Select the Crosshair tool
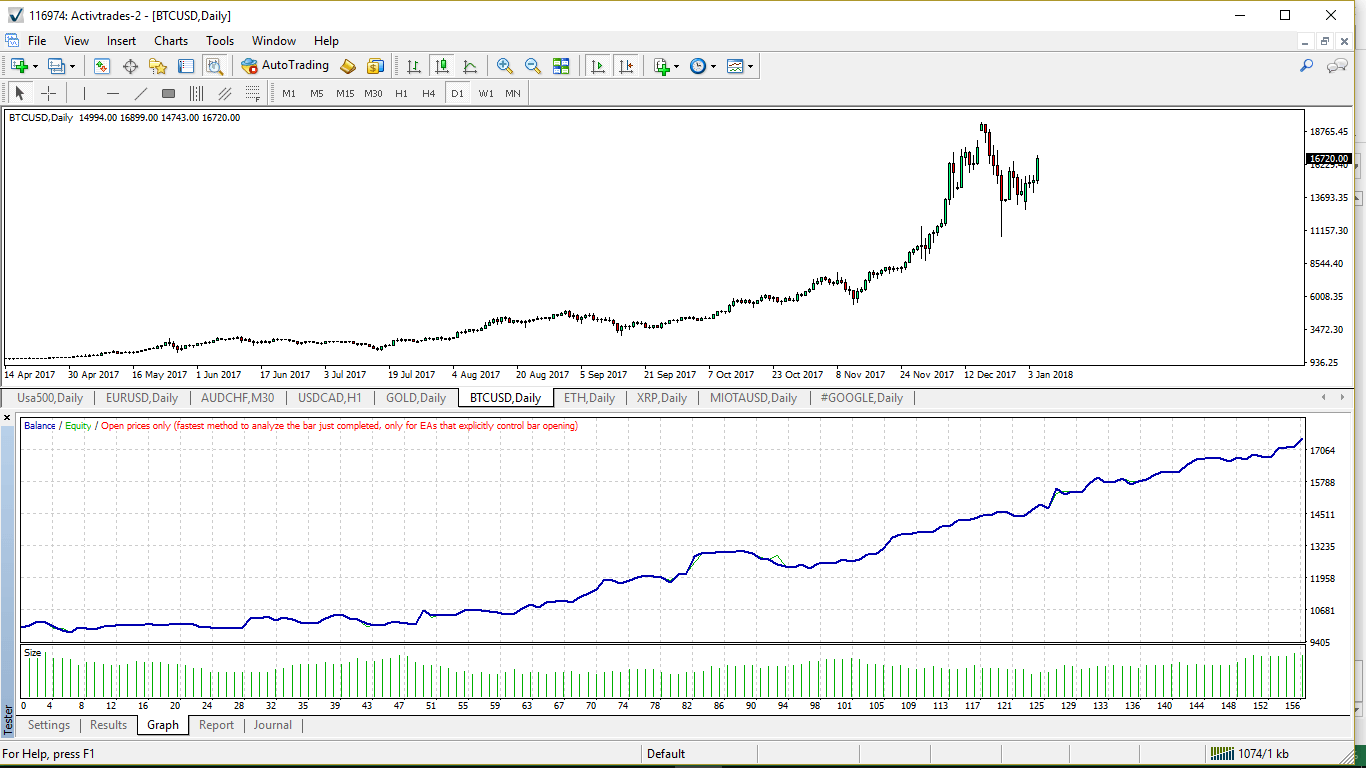 click(x=48, y=93)
